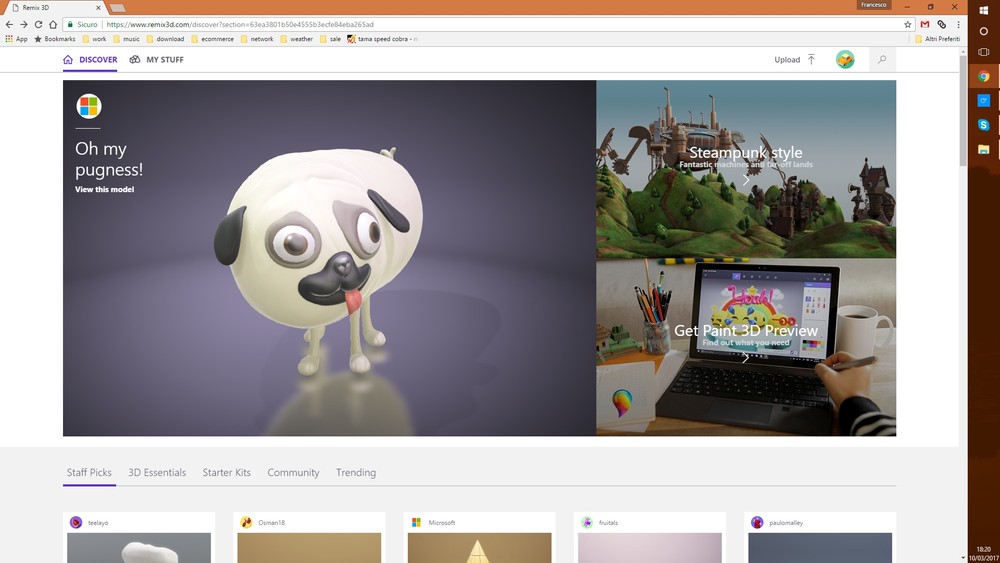The height and width of the screenshot is (563, 1000).
Task: Open a new browser tab
Action: [117, 8]
